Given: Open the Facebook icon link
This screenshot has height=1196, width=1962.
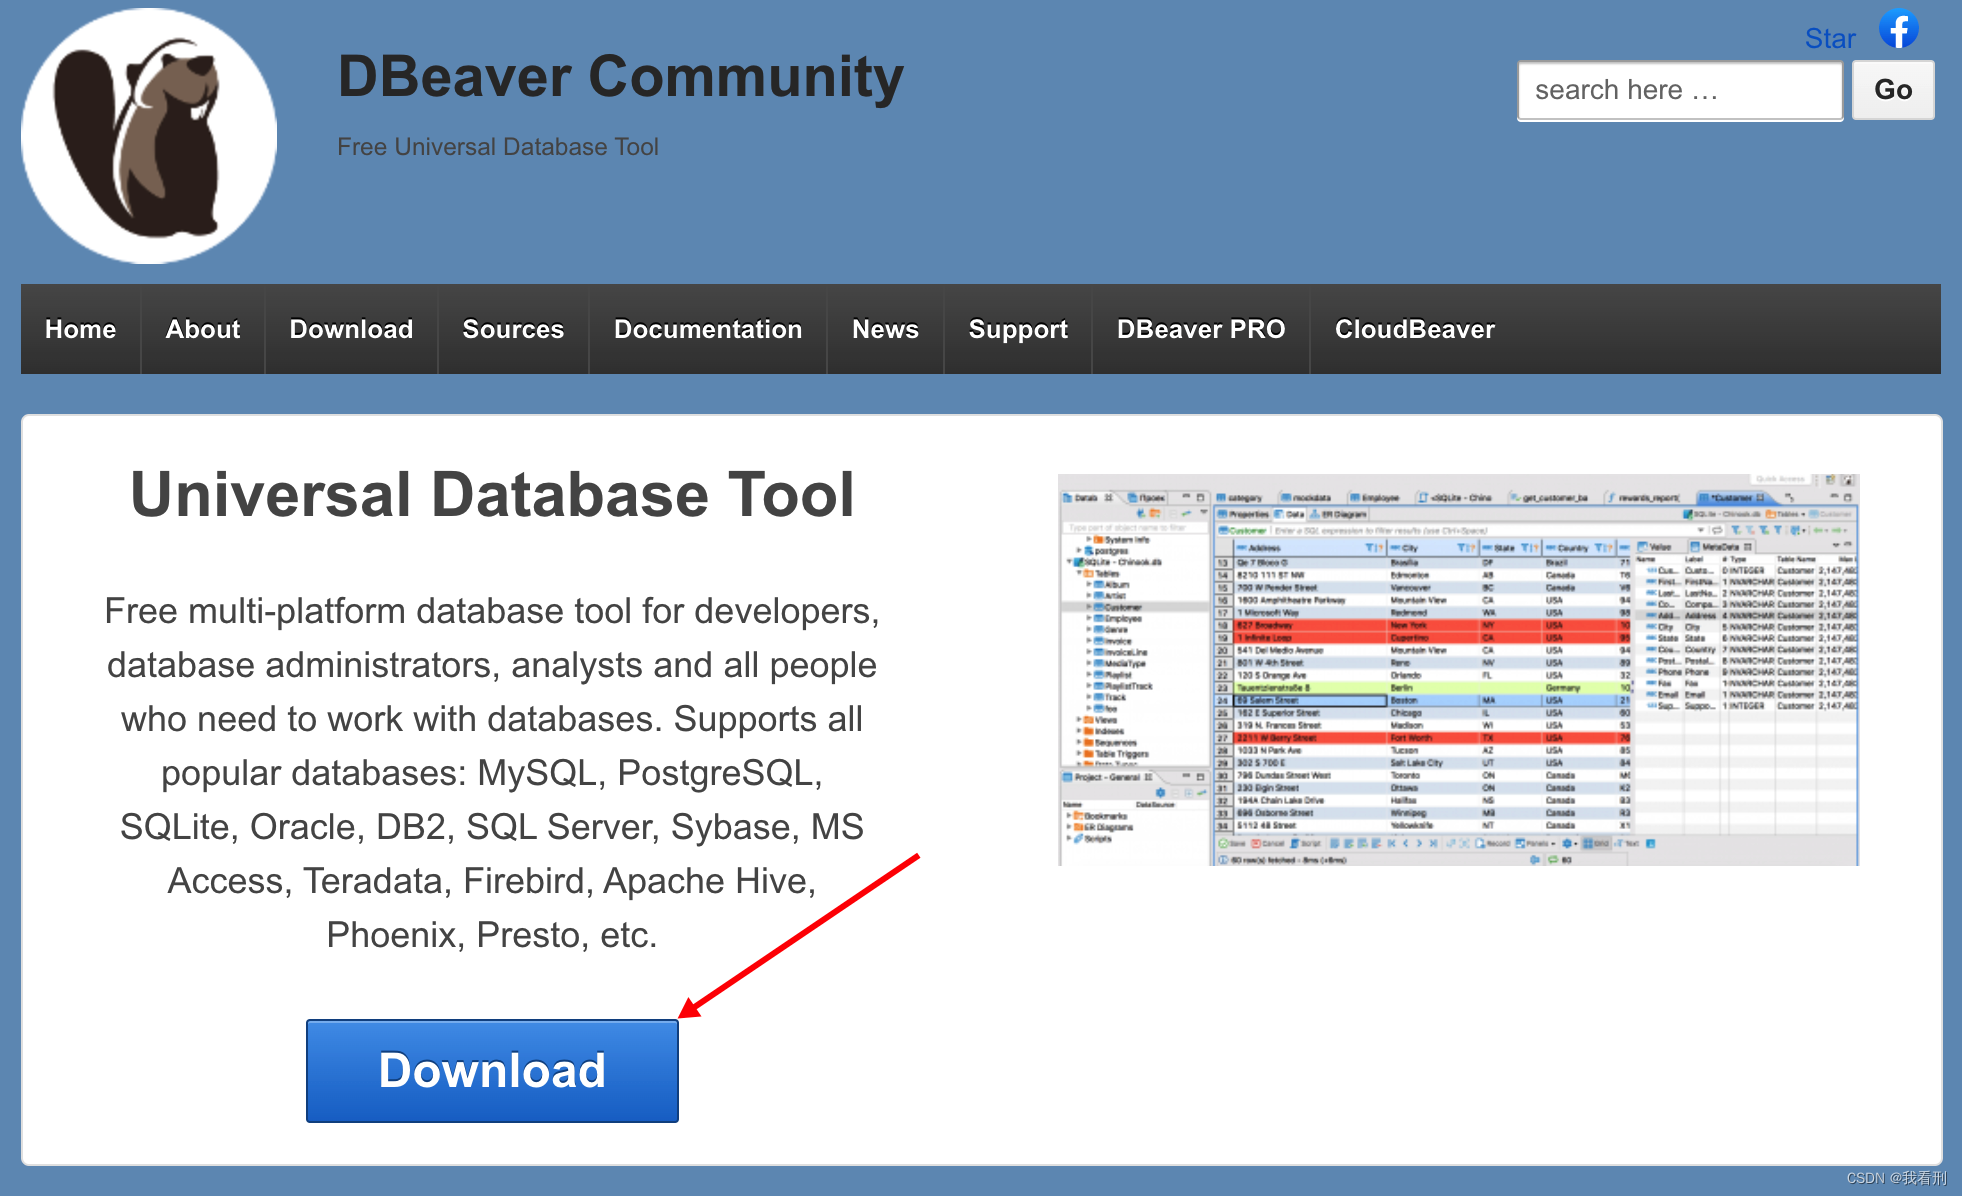Looking at the screenshot, I should point(1898,28).
